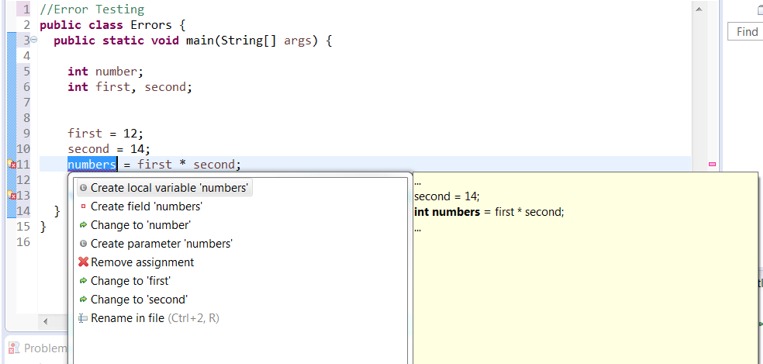
Task: Select Create field 'numbers'
Action: [140, 206]
